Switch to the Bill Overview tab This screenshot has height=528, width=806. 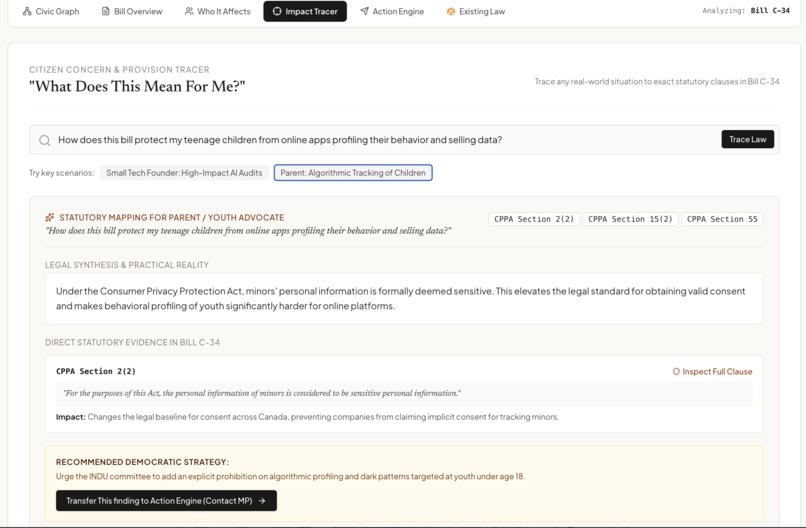132,11
